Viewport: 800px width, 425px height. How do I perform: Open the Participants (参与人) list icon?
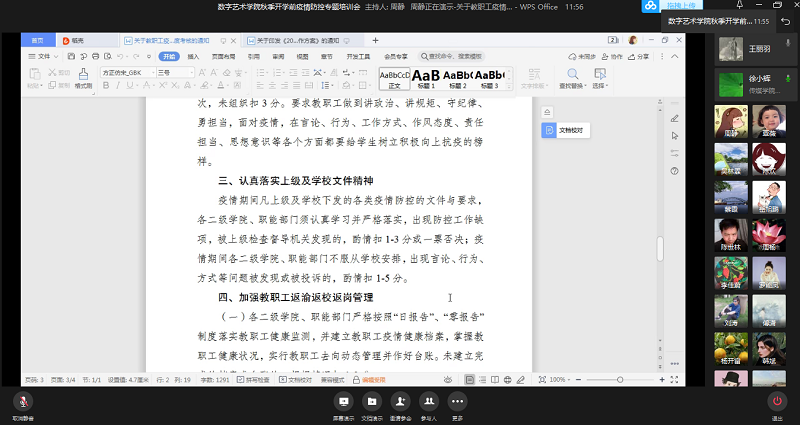point(429,402)
